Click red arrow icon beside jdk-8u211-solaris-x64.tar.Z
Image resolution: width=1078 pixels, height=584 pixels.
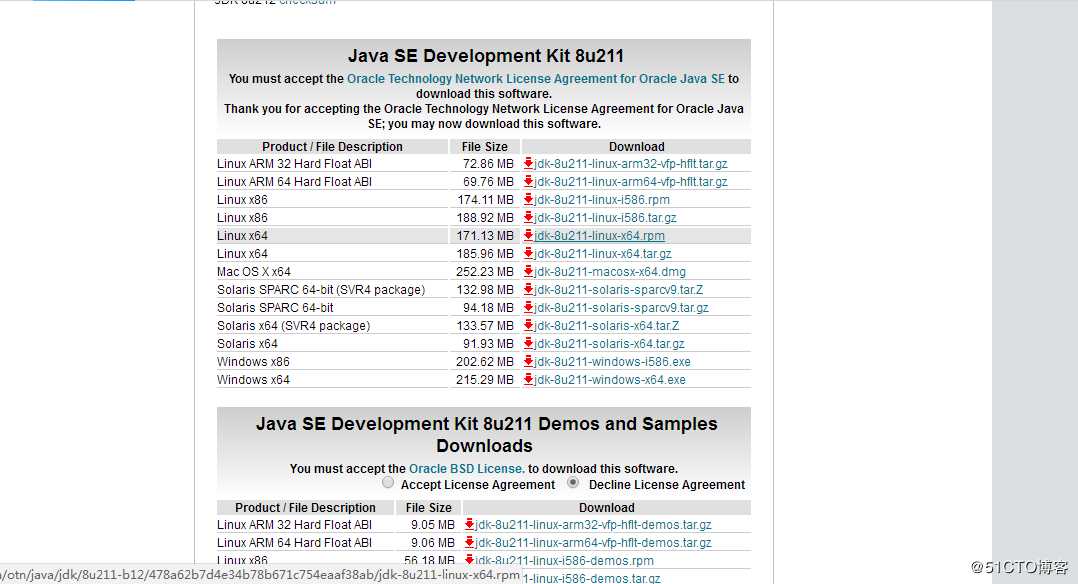[x=528, y=325]
